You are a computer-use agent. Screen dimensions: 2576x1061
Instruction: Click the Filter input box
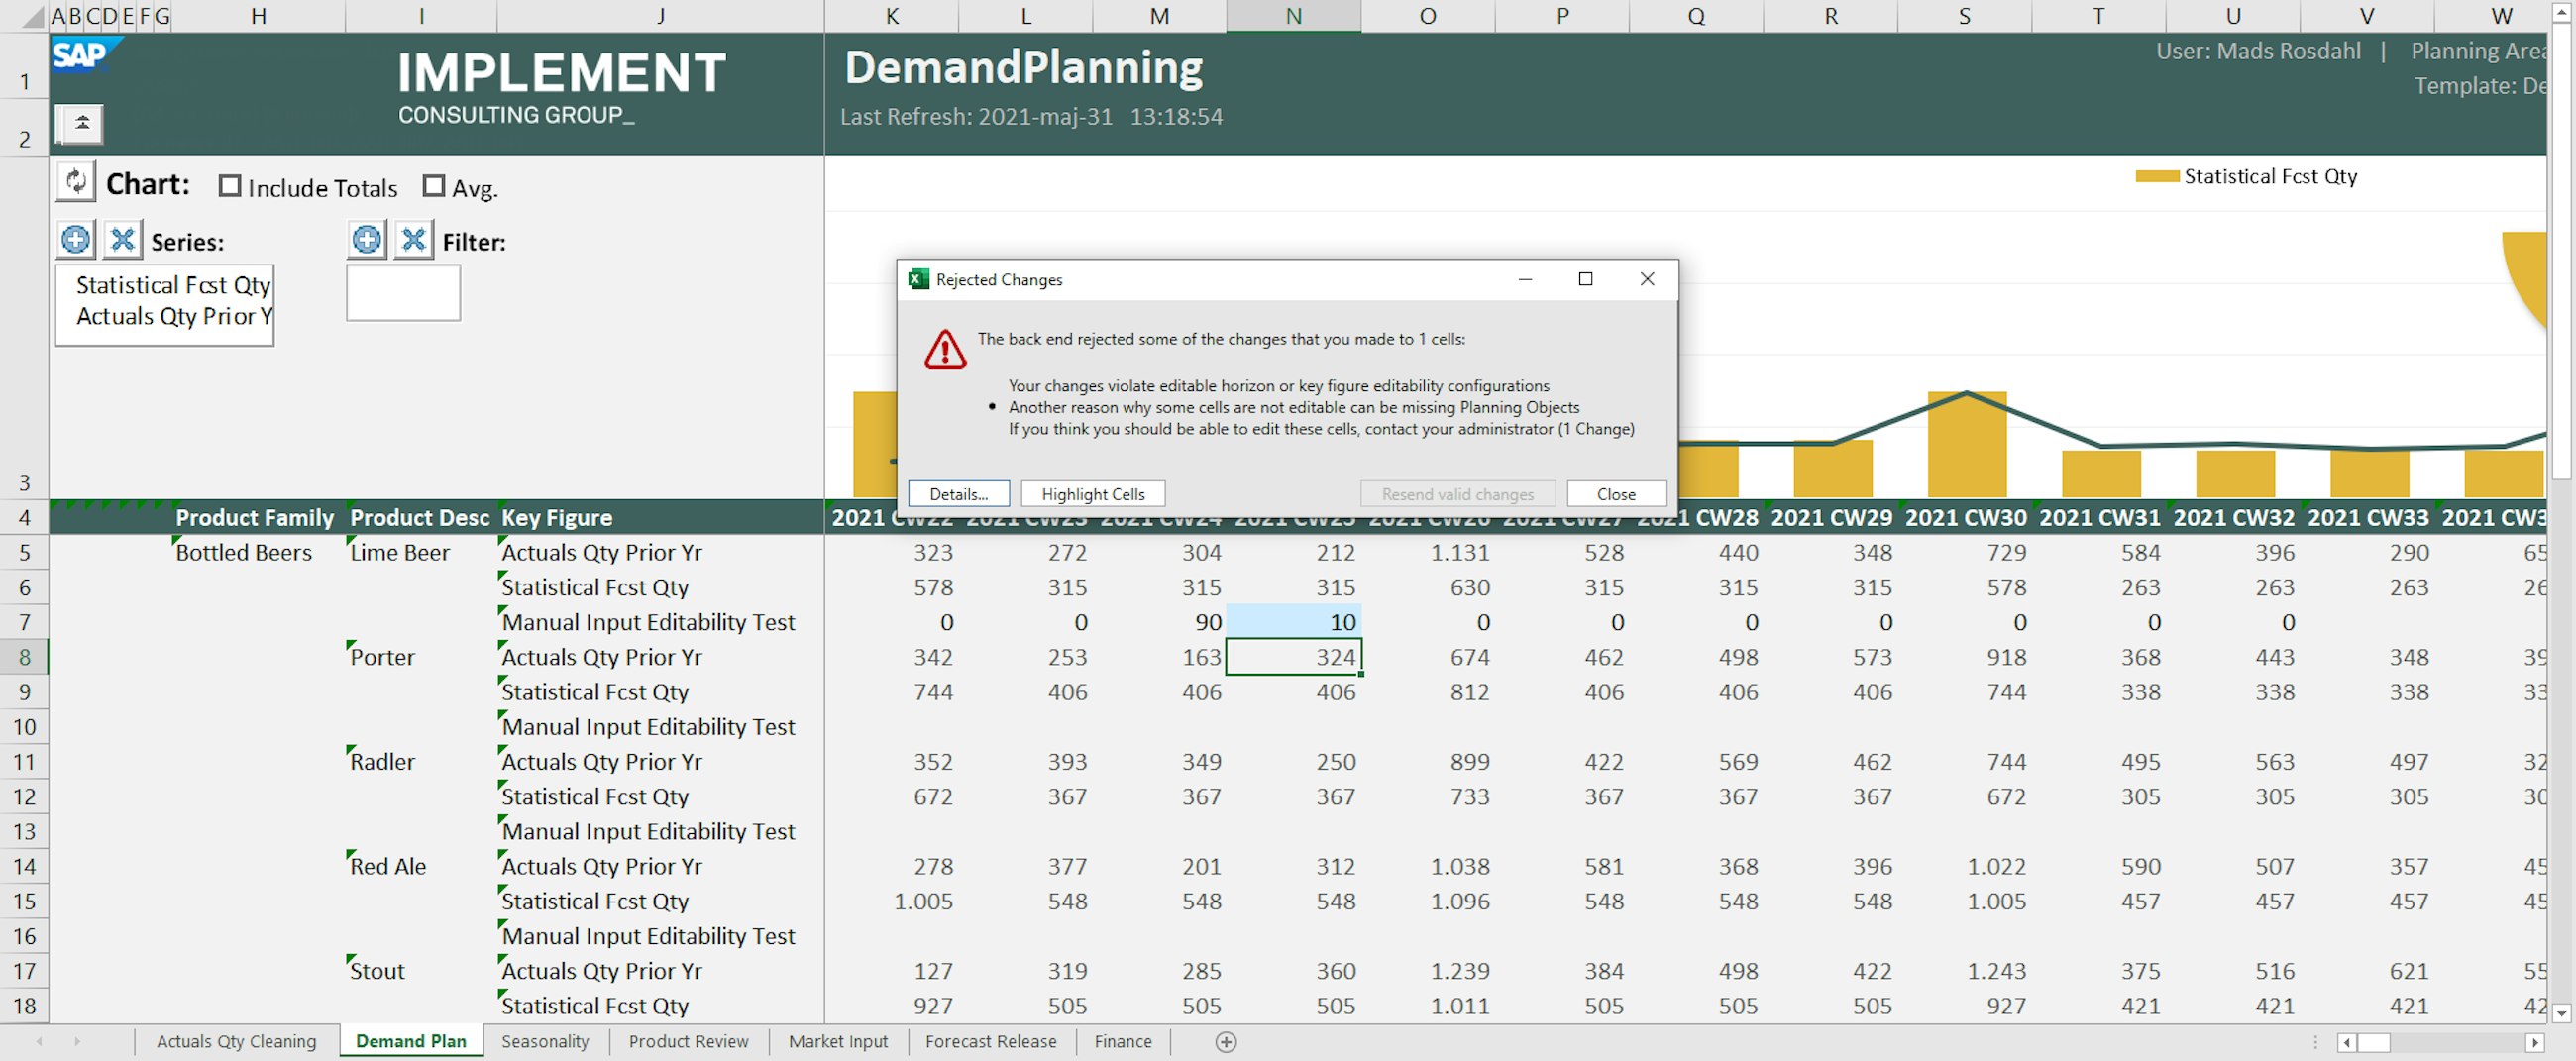pyautogui.click(x=403, y=293)
